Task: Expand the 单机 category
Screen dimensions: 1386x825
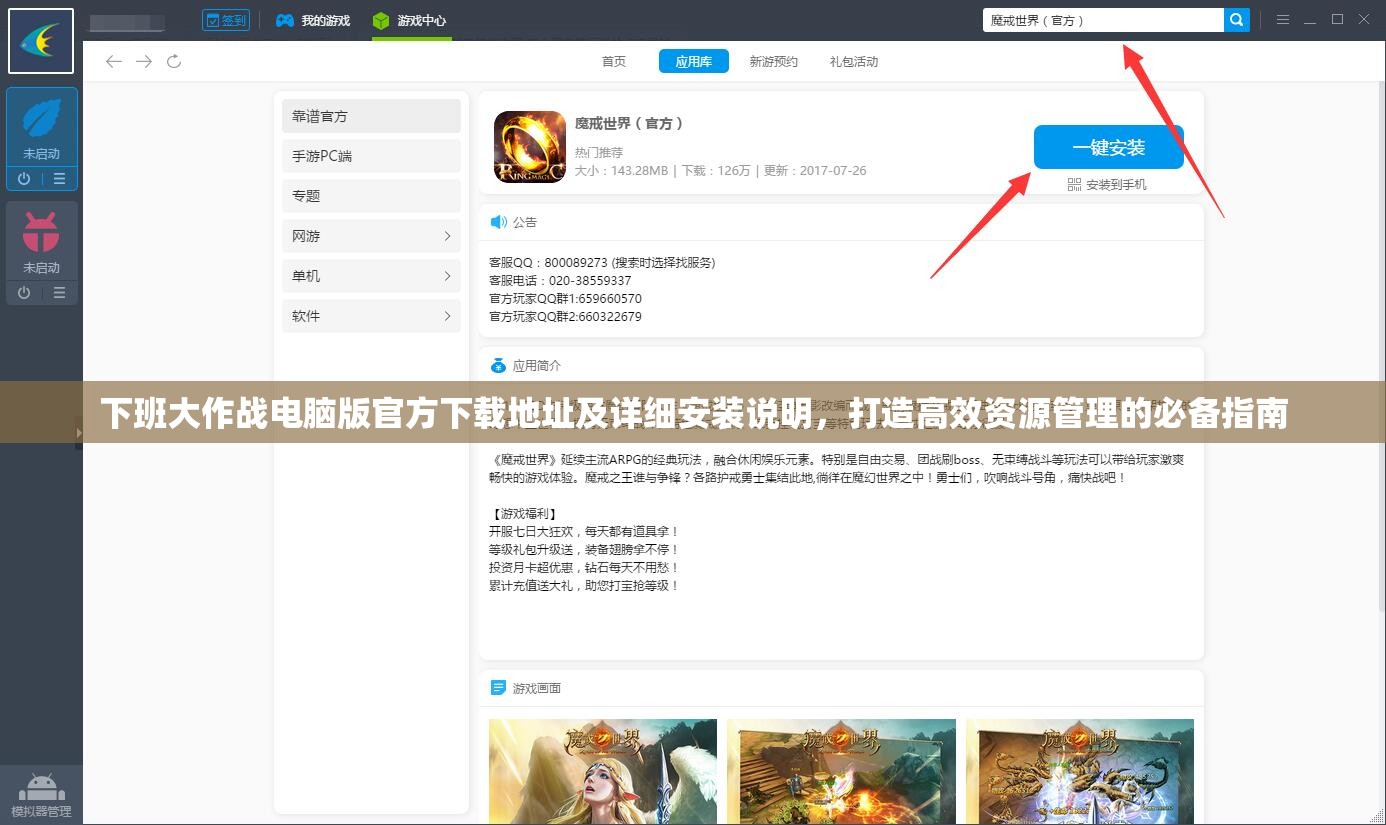Action: [371, 276]
